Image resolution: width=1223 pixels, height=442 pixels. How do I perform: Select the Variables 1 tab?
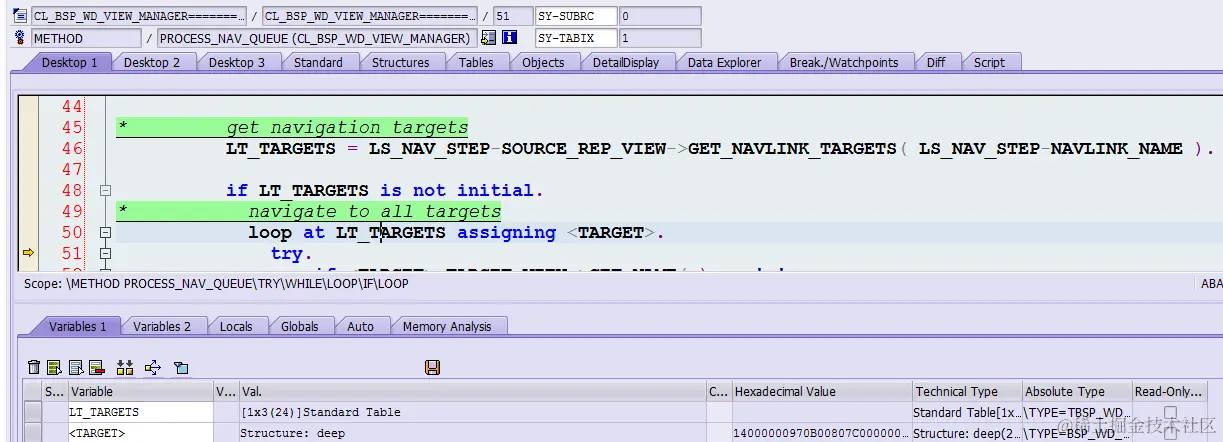77,326
